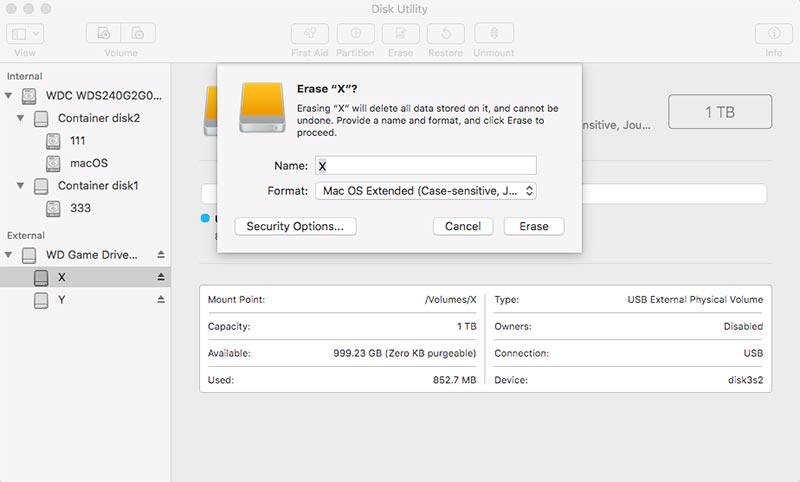This screenshot has height=482, width=800.
Task: Collapse the WDC WDS240G2G0 internal disk
Action: [x=10, y=97]
